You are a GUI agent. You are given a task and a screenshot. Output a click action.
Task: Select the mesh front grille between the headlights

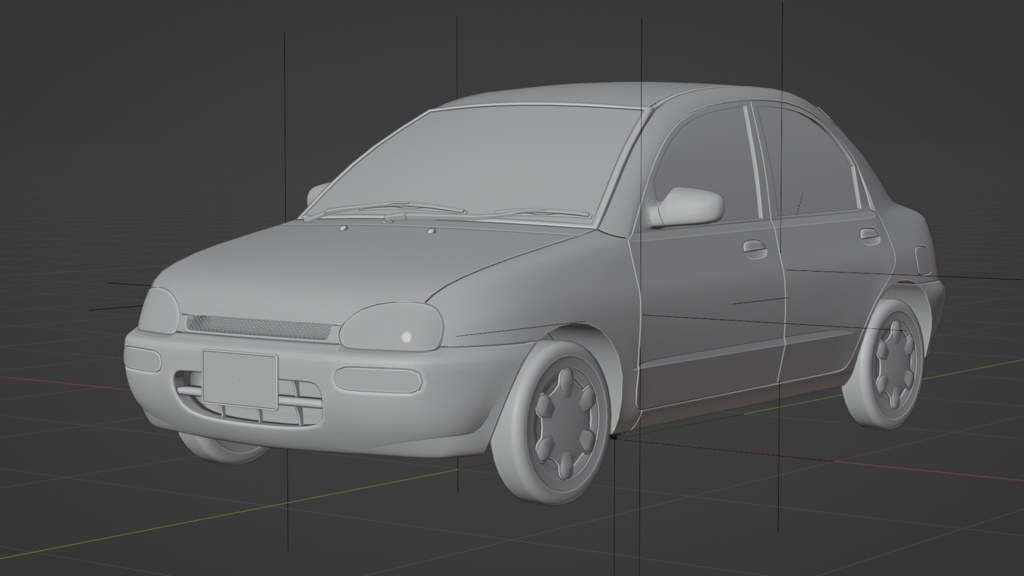[259, 327]
